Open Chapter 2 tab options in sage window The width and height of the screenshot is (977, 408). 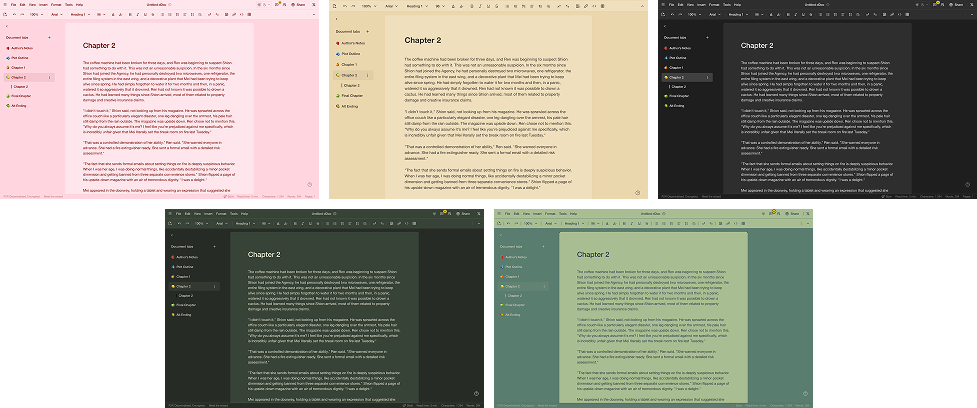click(x=543, y=286)
